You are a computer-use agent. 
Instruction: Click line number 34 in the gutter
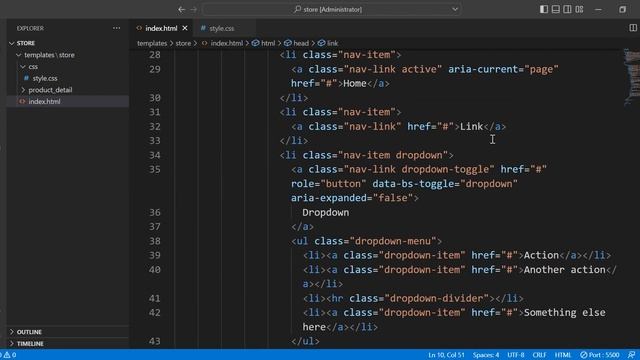click(154, 155)
